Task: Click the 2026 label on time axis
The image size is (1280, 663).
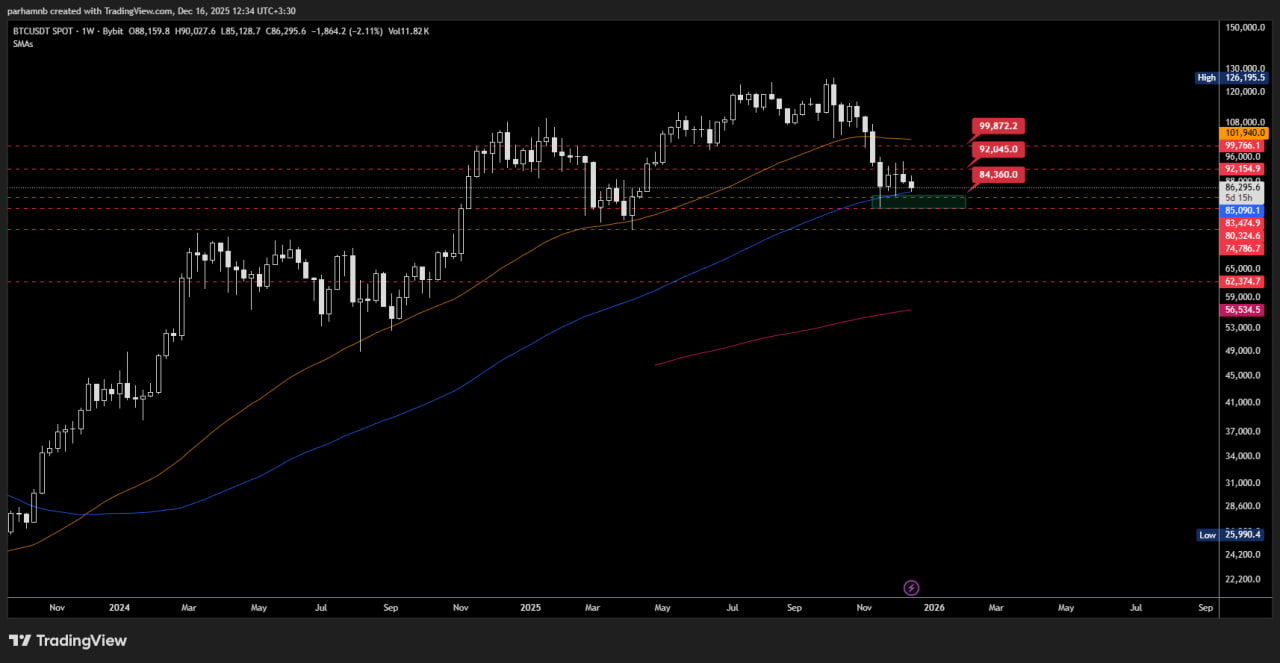Action: coord(934,607)
